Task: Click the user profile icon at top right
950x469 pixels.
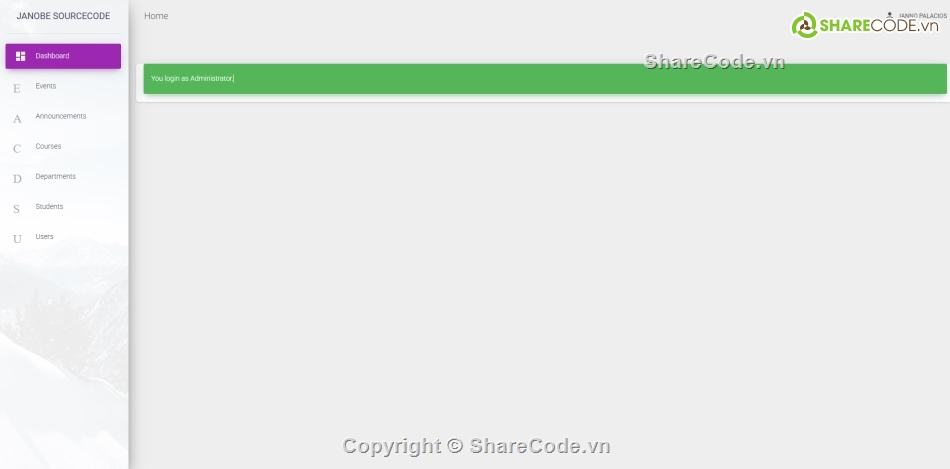Action: pos(890,16)
